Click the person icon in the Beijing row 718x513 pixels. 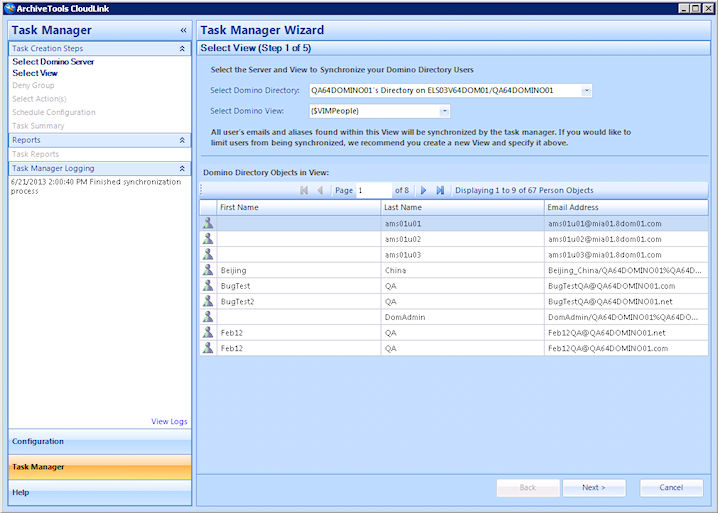coord(208,270)
